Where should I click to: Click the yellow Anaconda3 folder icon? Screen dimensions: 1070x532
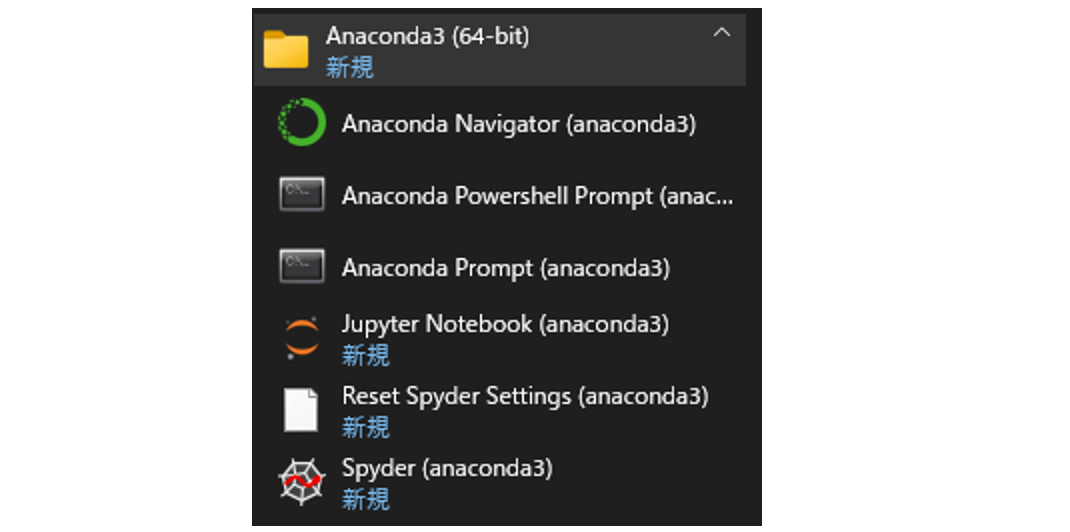286,49
